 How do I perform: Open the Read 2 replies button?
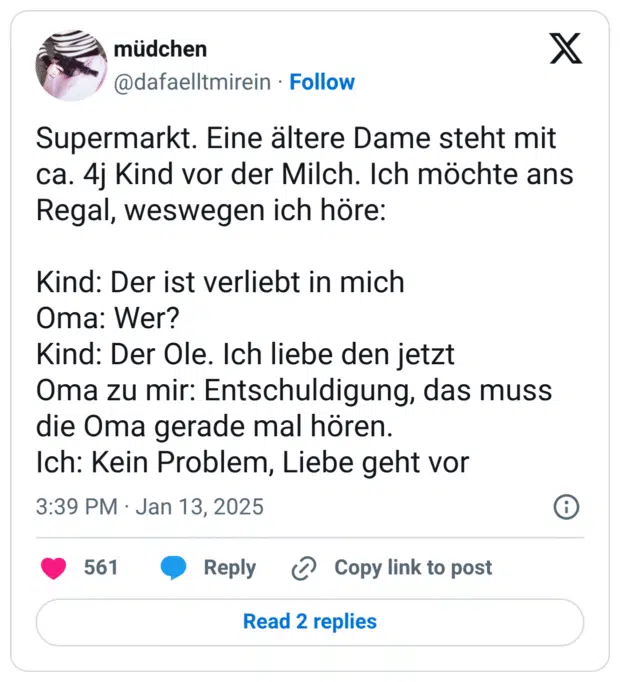(x=310, y=622)
